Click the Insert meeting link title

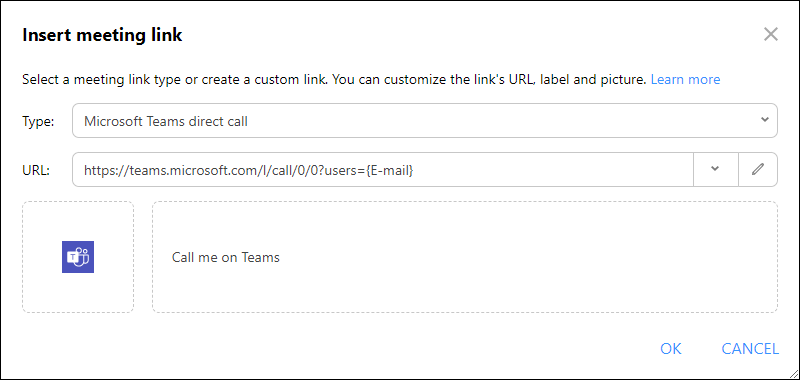tap(102, 35)
